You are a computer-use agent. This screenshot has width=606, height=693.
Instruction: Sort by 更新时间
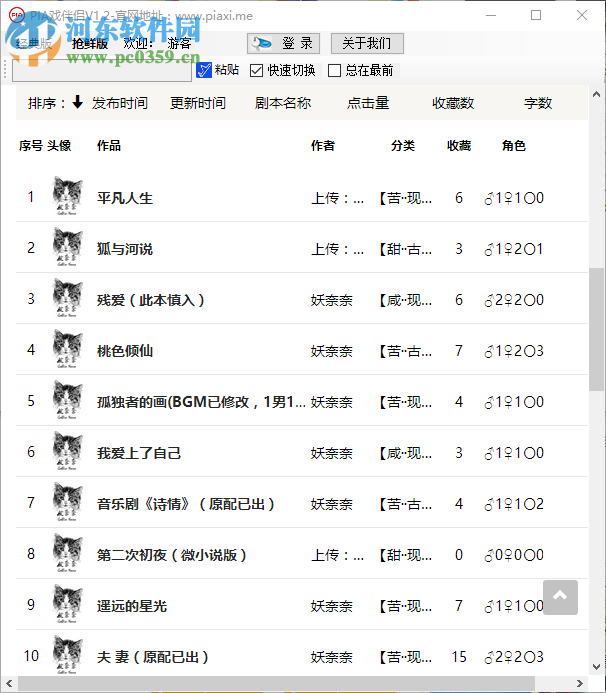(198, 103)
